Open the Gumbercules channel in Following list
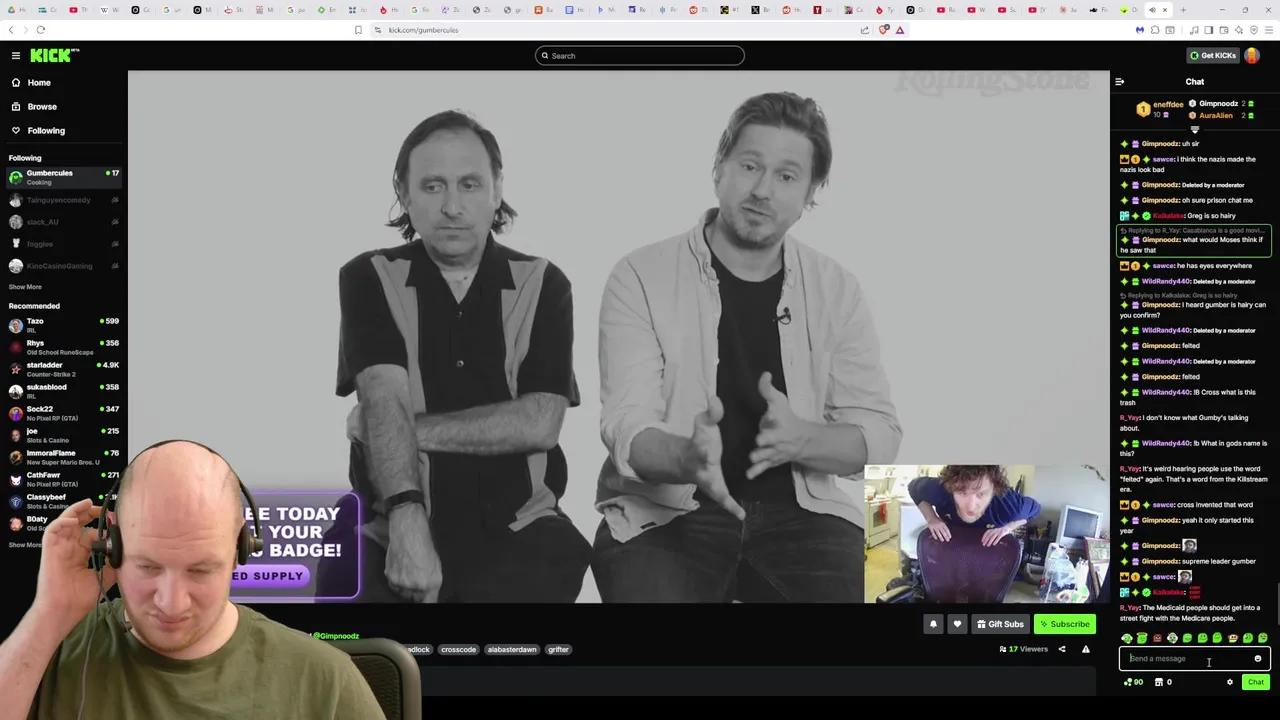This screenshot has height=720, width=1280. point(63,177)
